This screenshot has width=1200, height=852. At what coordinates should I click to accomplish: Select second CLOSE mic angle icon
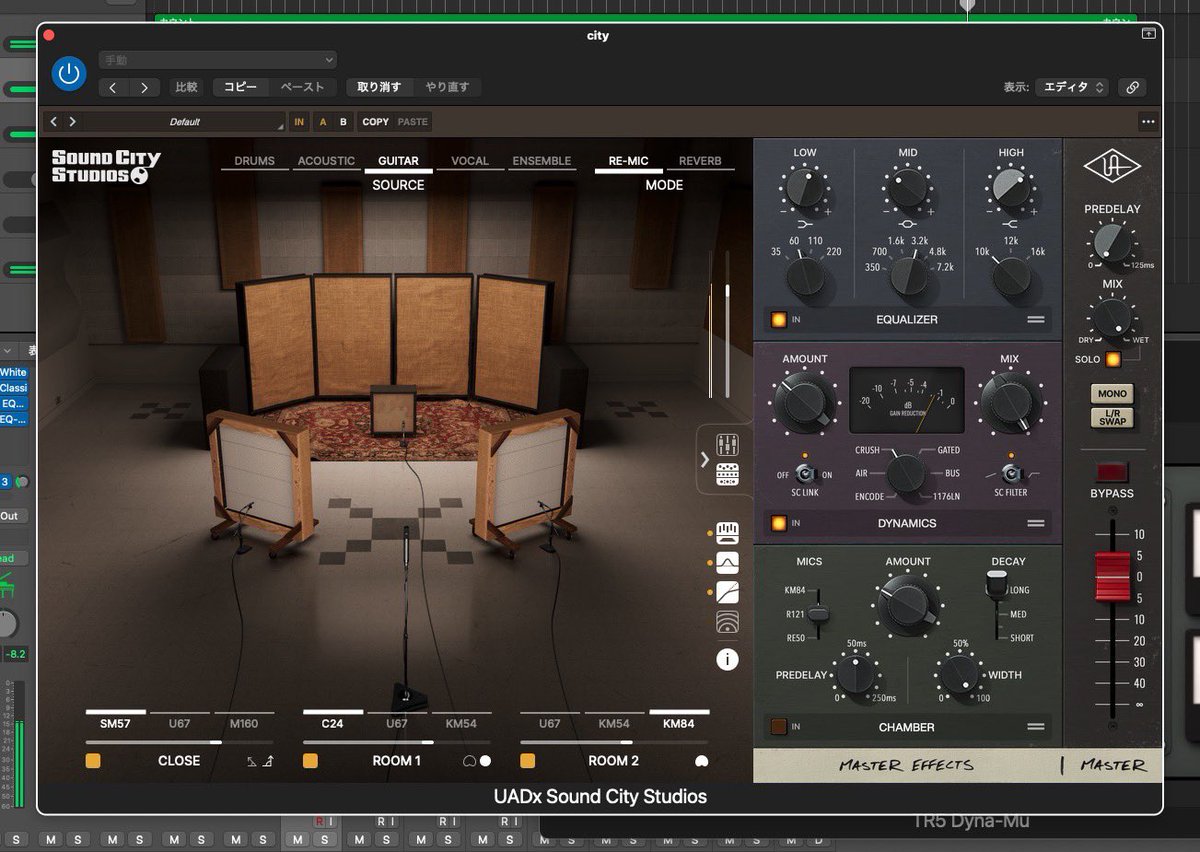pyautogui.click(x=267, y=761)
